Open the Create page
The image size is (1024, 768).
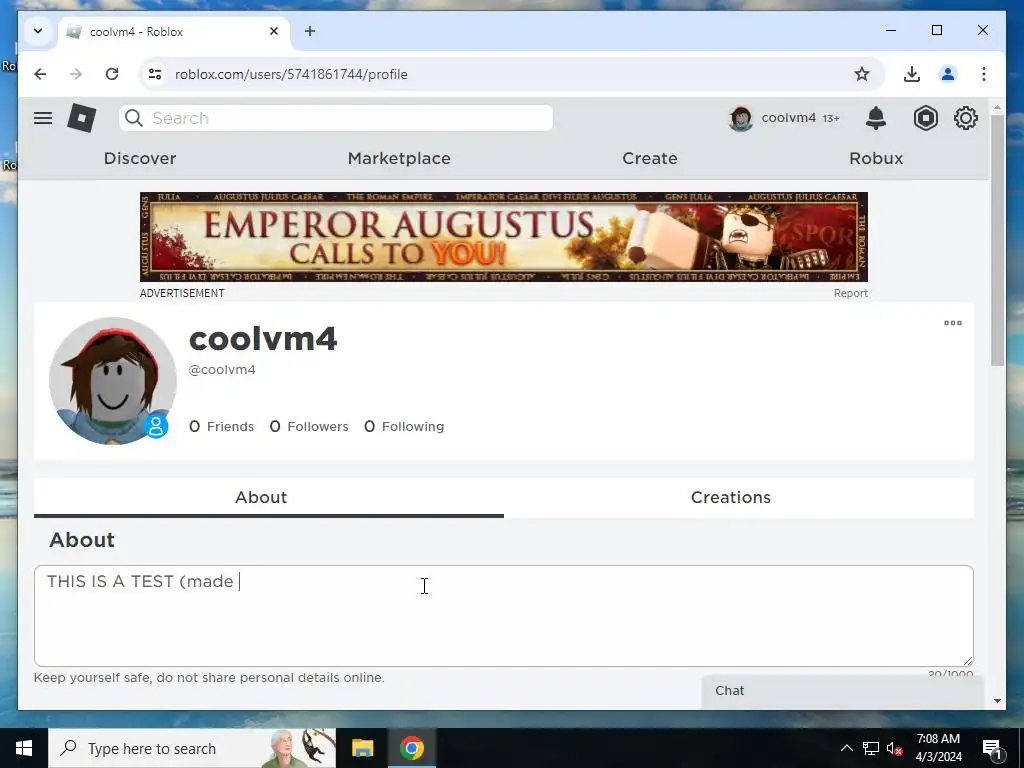650,158
